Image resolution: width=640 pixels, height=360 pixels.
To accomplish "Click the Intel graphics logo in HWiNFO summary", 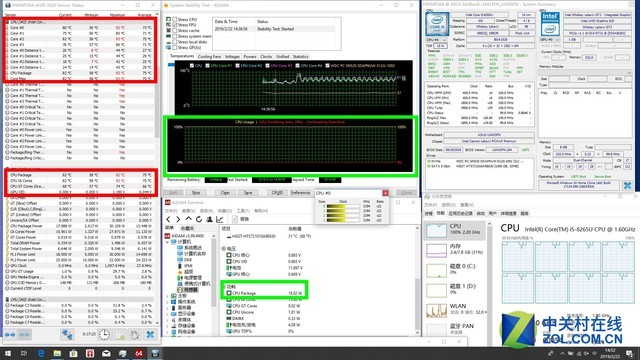I will point(550,24).
